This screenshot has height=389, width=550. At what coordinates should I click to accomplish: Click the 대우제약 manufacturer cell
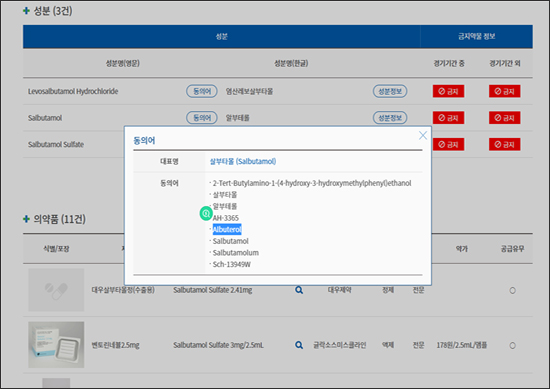pos(340,290)
